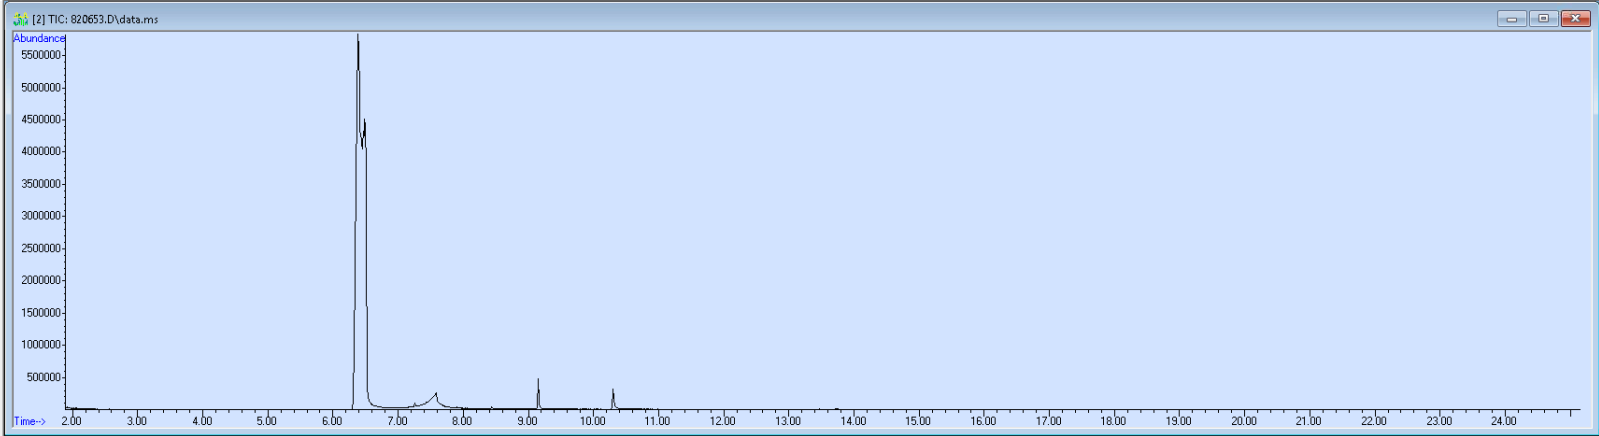The image size is (1599, 436).
Task: Click the 15.00 time axis label
Action: pyautogui.click(x=918, y=421)
